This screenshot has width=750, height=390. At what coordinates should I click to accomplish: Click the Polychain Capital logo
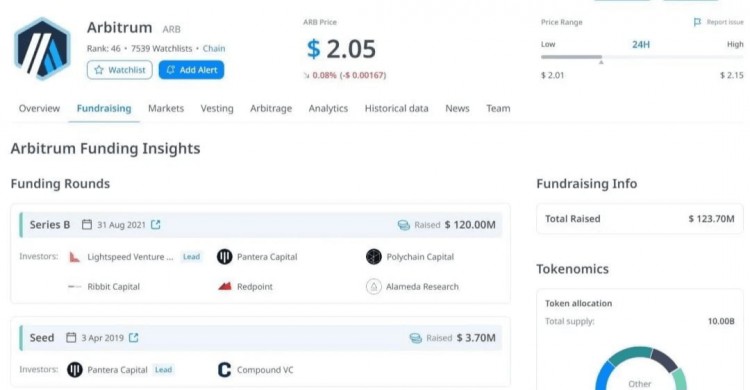[x=374, y=257]
